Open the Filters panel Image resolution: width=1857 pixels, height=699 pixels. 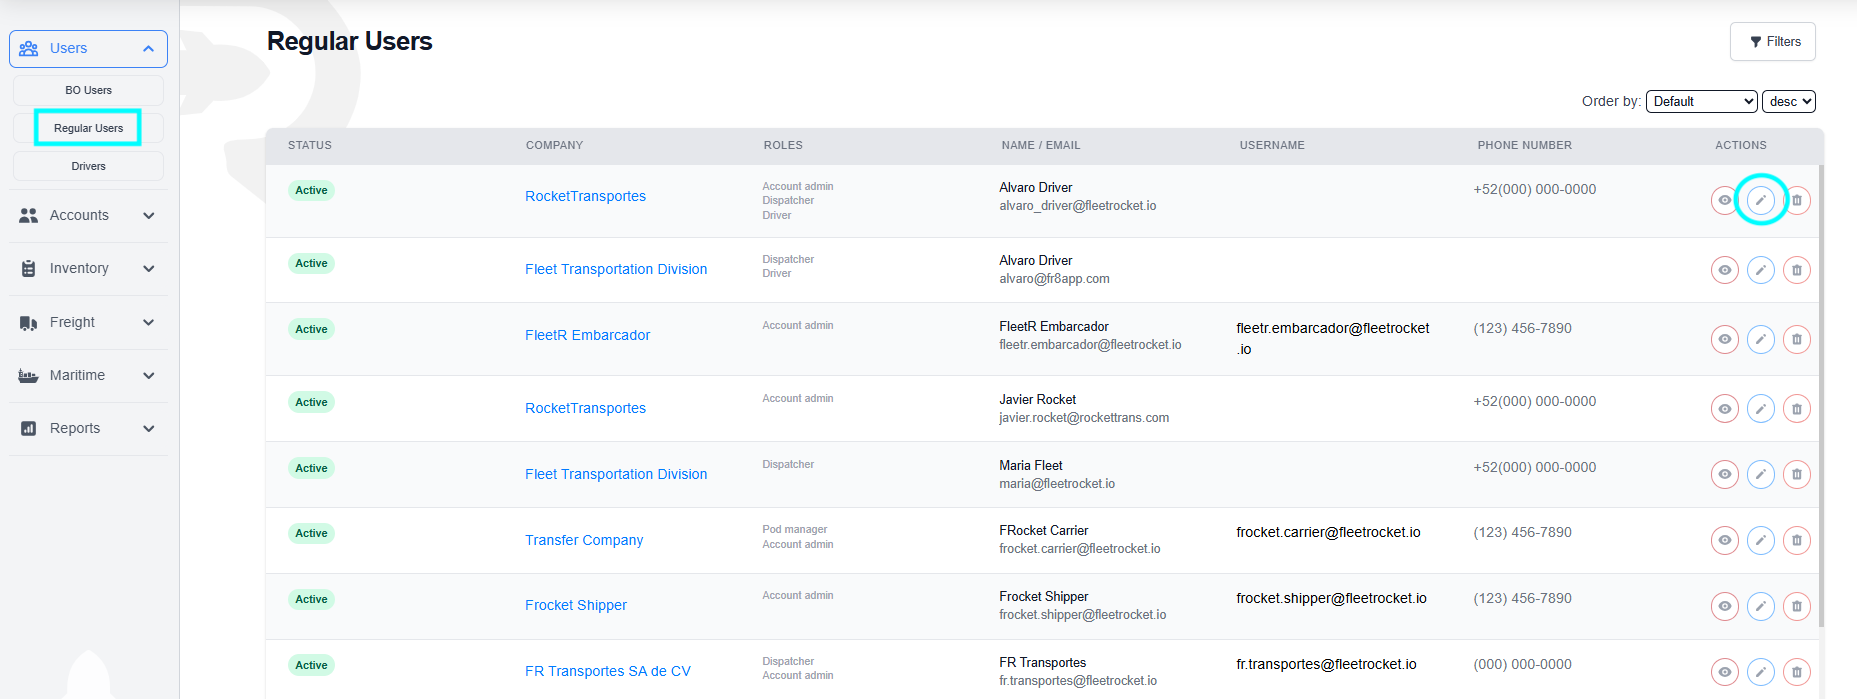[x=1773, y=42]
